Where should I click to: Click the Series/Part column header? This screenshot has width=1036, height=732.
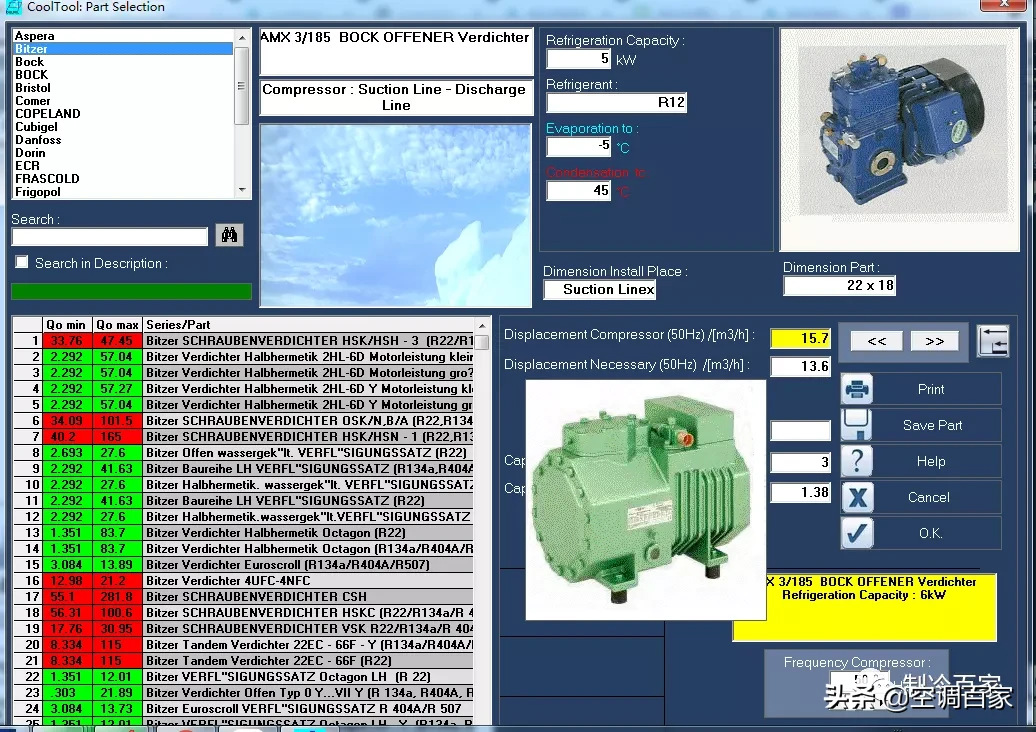tap(308, 325)
